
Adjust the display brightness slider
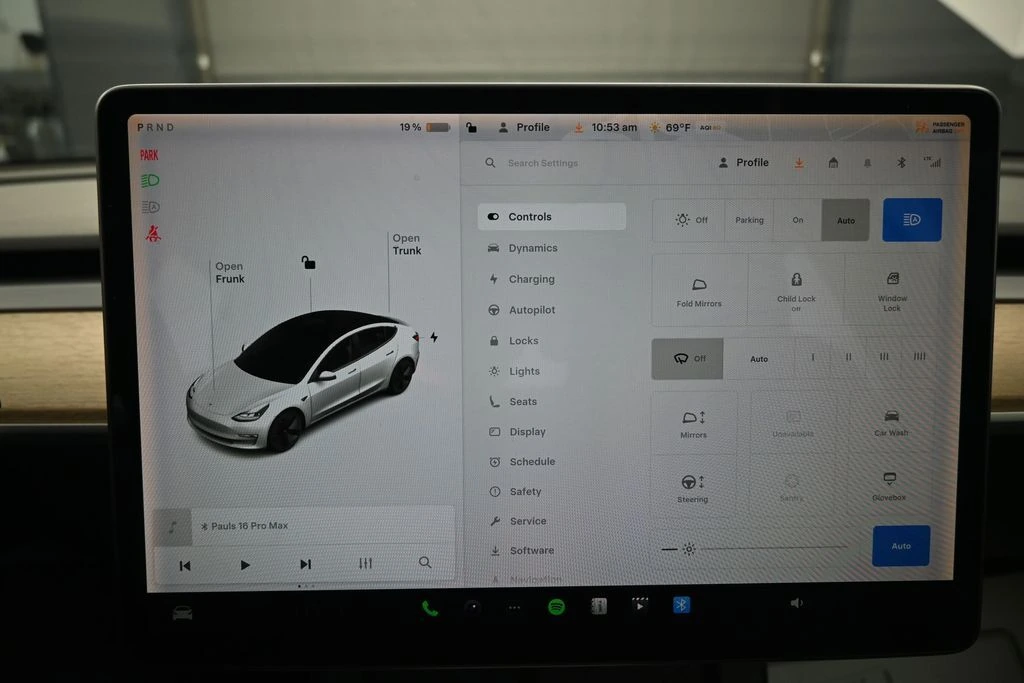(x=770, y=548)
